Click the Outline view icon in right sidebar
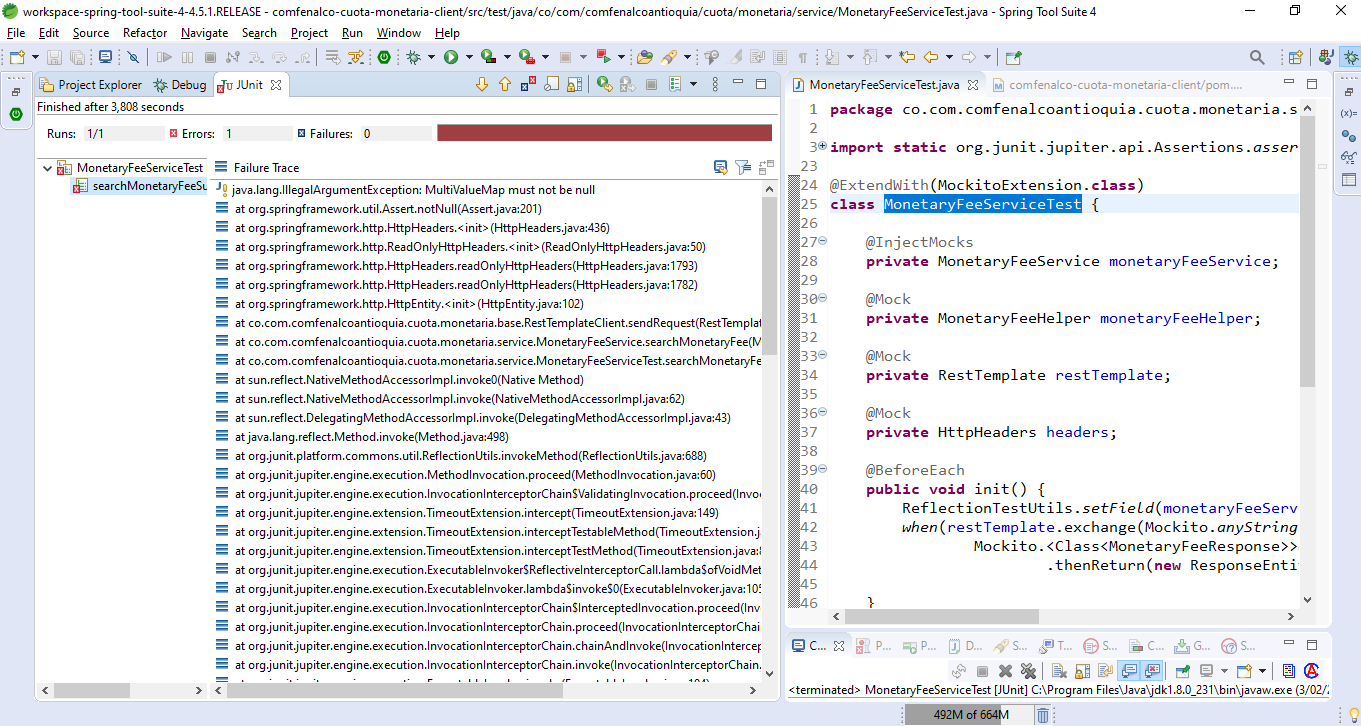Image resolution: width=1361 pixels, height=726 pixels. tap(1349, 180)
